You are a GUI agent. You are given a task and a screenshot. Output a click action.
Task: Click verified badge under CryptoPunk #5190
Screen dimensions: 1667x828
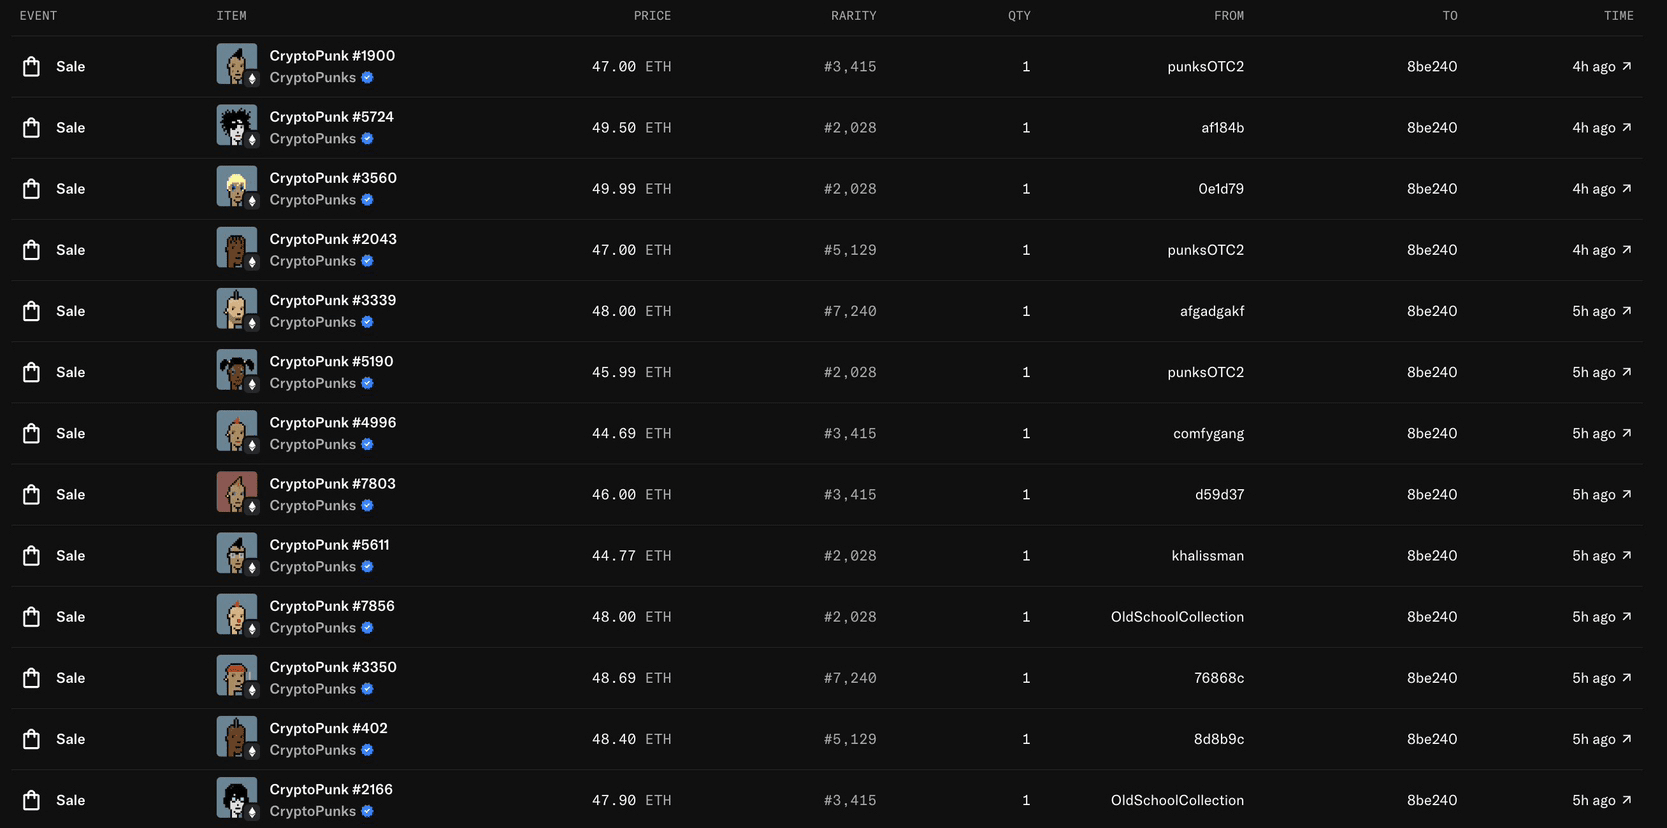click(367, 383)
